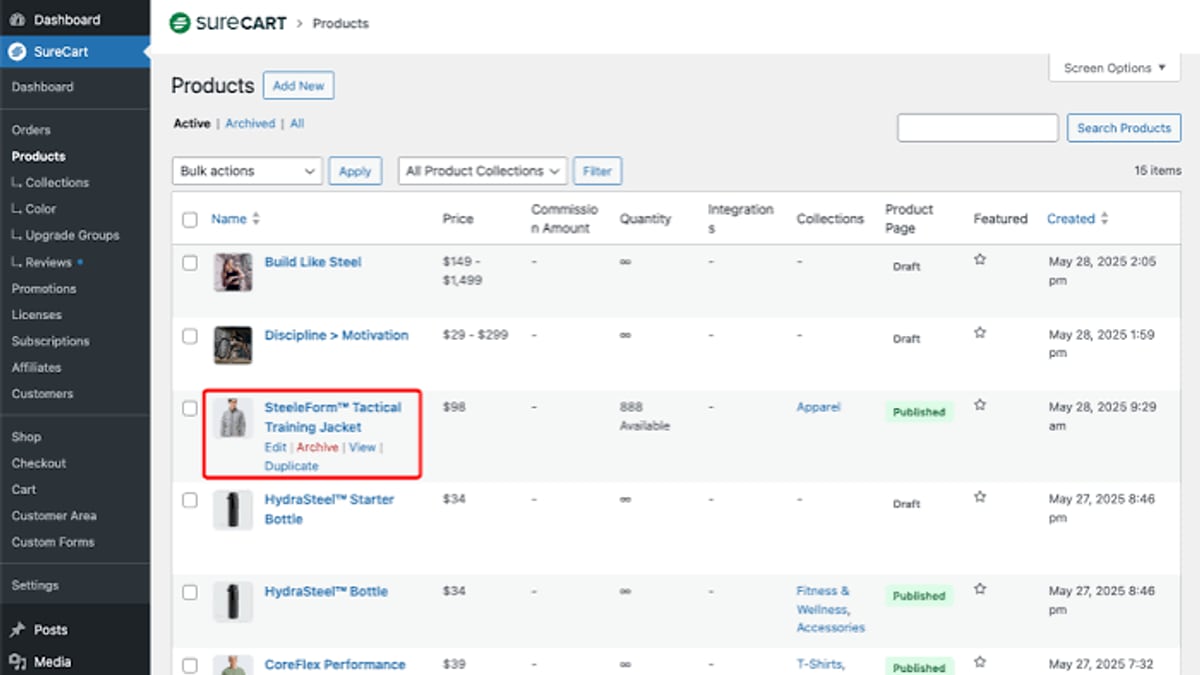This screenshot has height=675, width=1200.
Task: Open the Build Like Steel product title
Action: (x=313, y=262)
